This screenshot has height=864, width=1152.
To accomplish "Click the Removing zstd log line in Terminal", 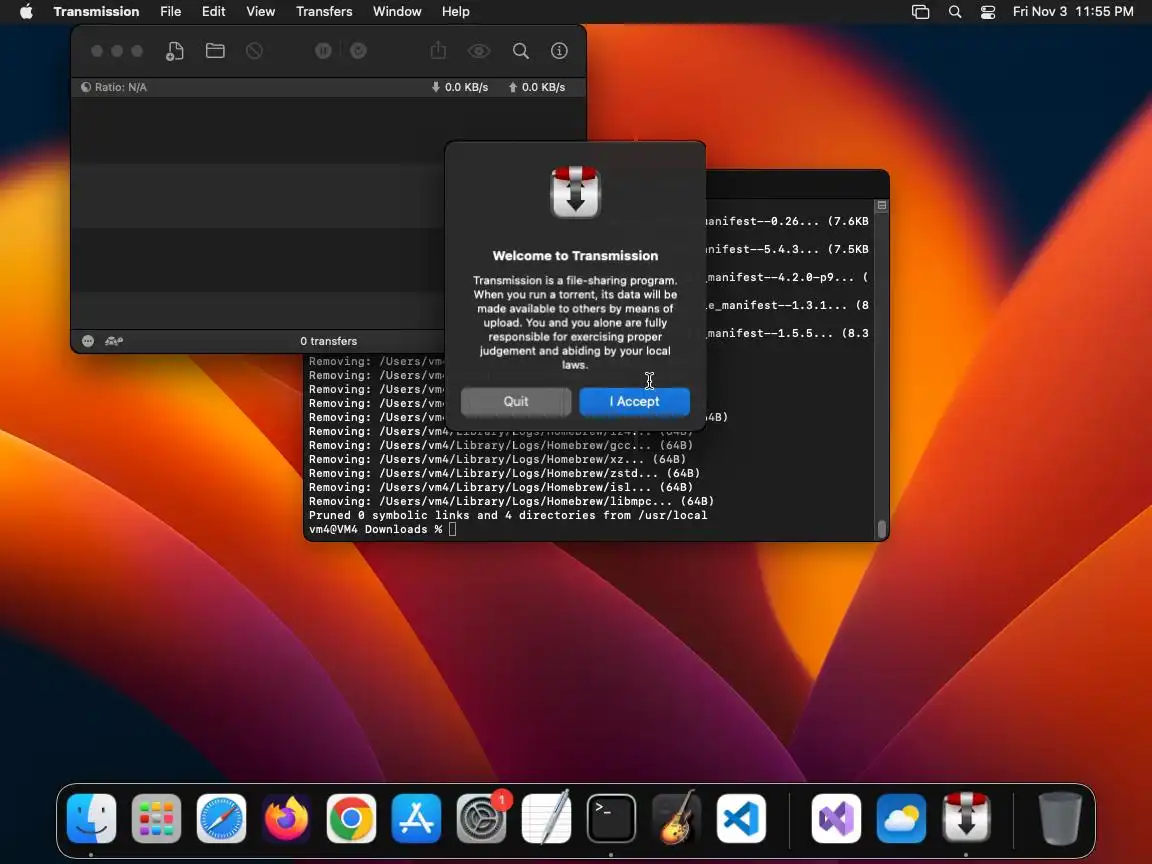I will tap(504, 473).
